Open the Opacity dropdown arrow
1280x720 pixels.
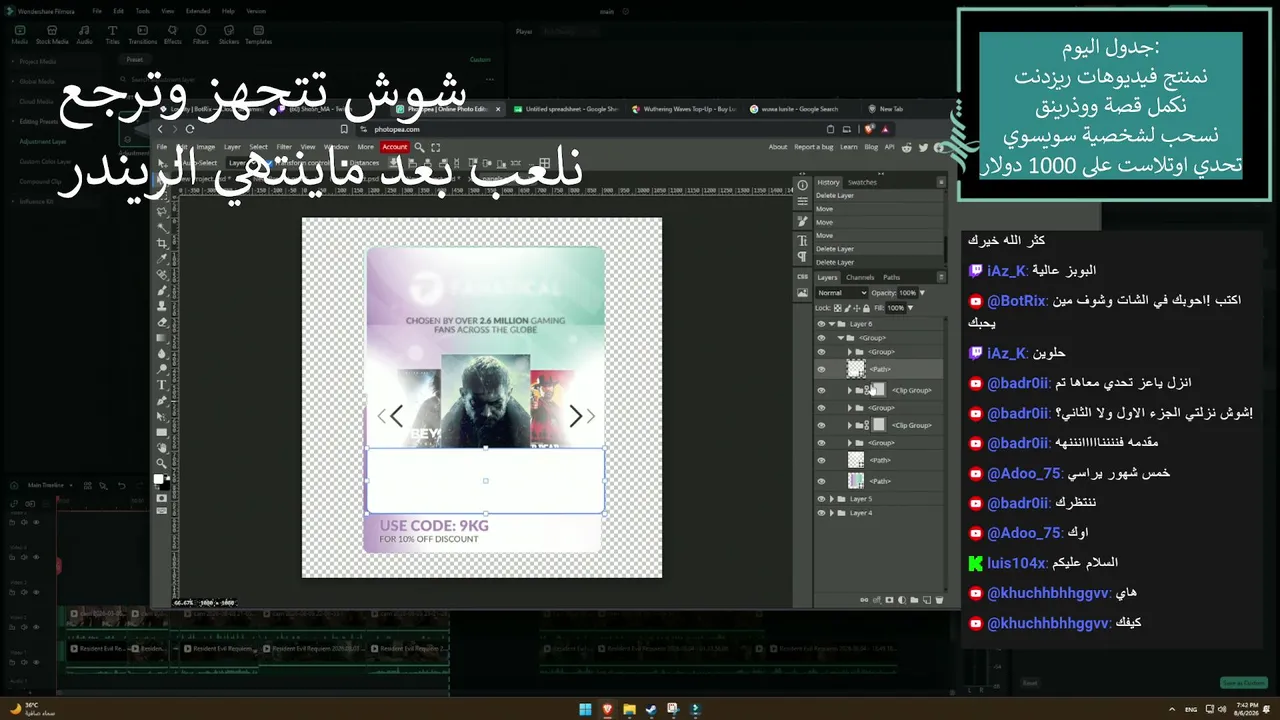922,293
